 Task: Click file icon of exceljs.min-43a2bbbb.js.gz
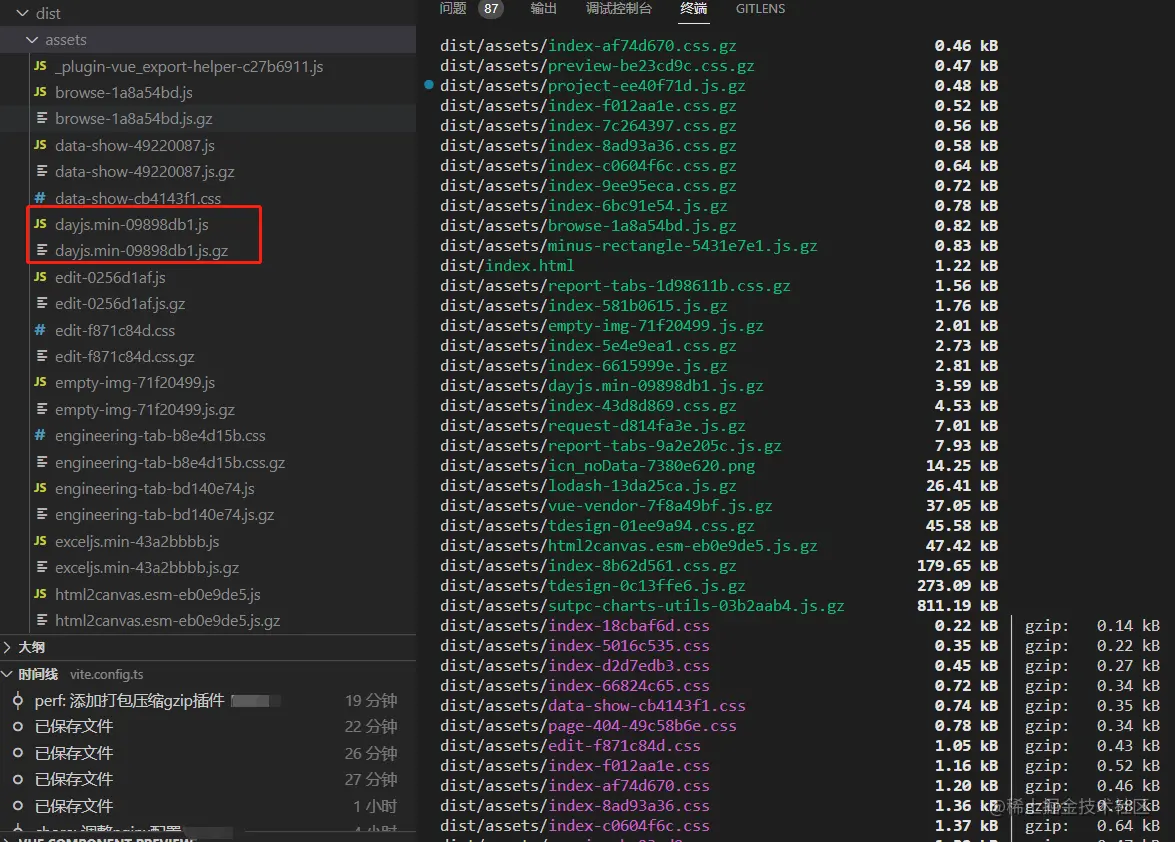click(x=41, y=567)
